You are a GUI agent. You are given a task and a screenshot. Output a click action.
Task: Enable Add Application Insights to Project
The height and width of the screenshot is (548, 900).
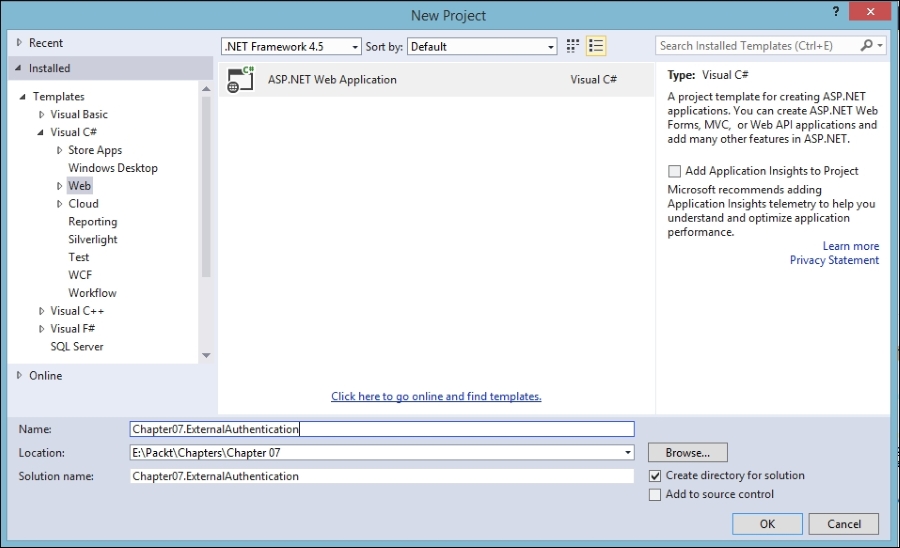pyautogui.click(x=675, y=171)
